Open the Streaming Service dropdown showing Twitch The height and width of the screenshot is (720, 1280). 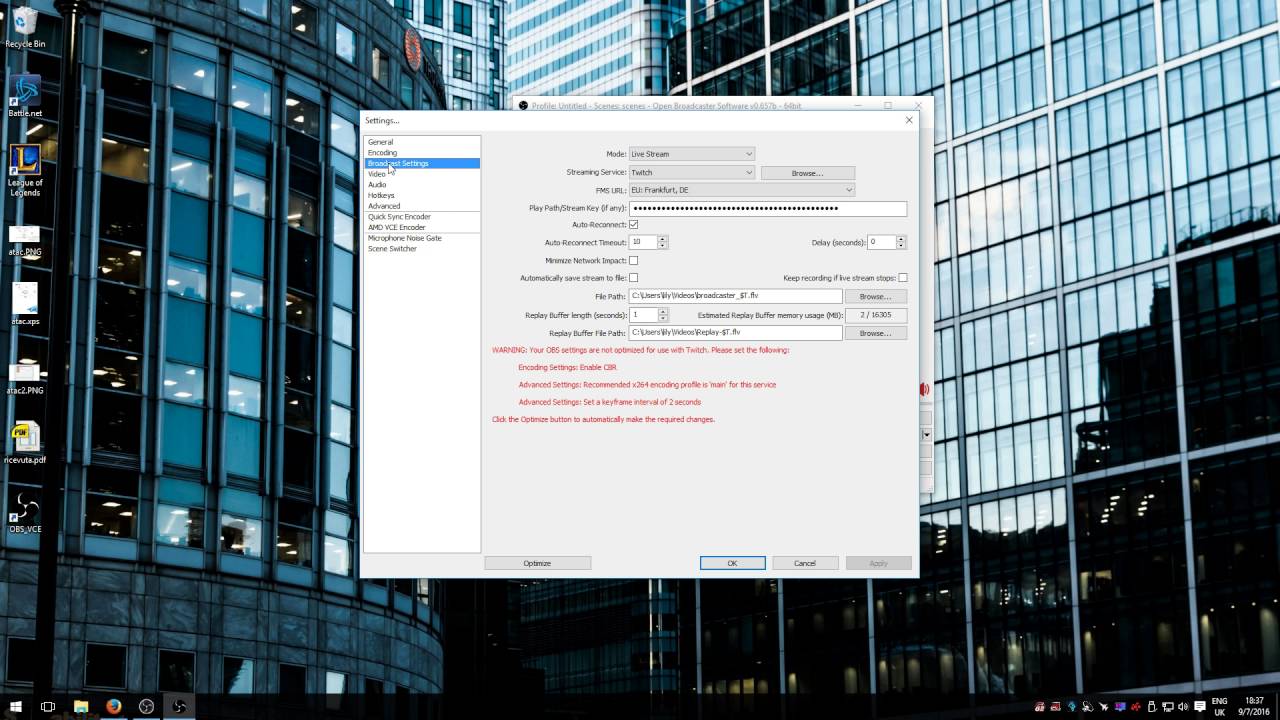click(691, 172)
